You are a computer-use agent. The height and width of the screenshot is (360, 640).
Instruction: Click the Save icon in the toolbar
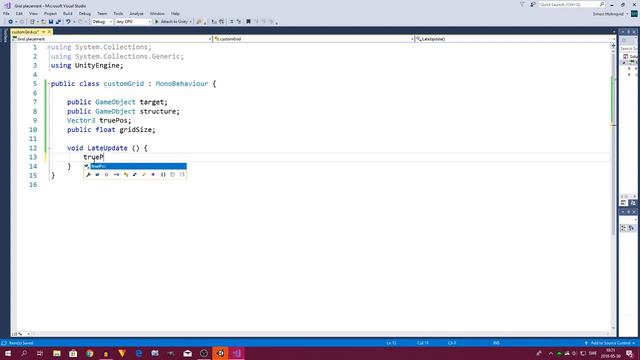click(51, 22)
